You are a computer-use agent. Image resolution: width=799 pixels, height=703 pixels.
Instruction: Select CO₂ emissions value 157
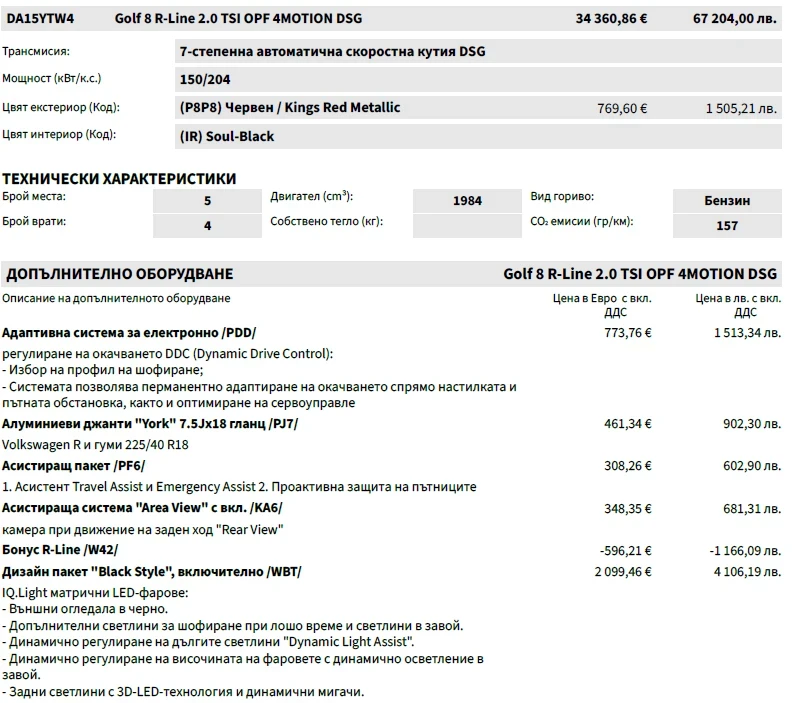click(x=727, y=226)
